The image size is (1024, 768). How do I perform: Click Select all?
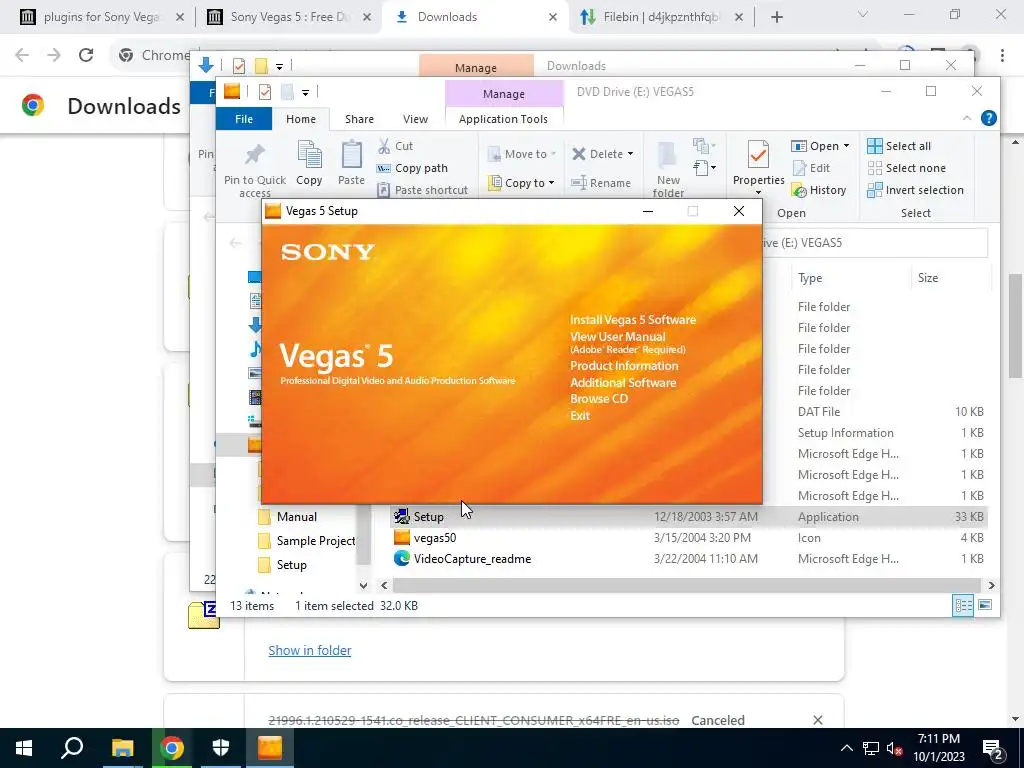click(x=899, y=146)
